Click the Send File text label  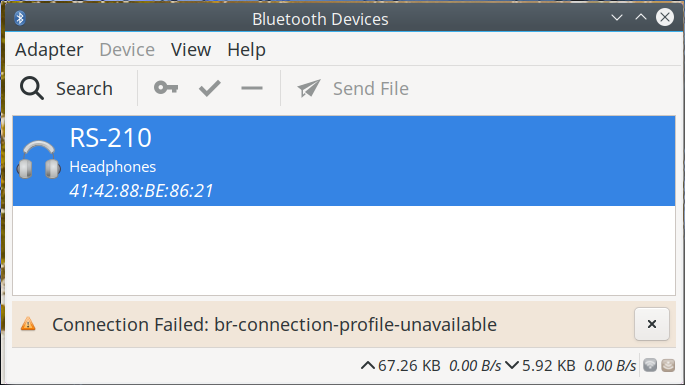coord(371,89)
